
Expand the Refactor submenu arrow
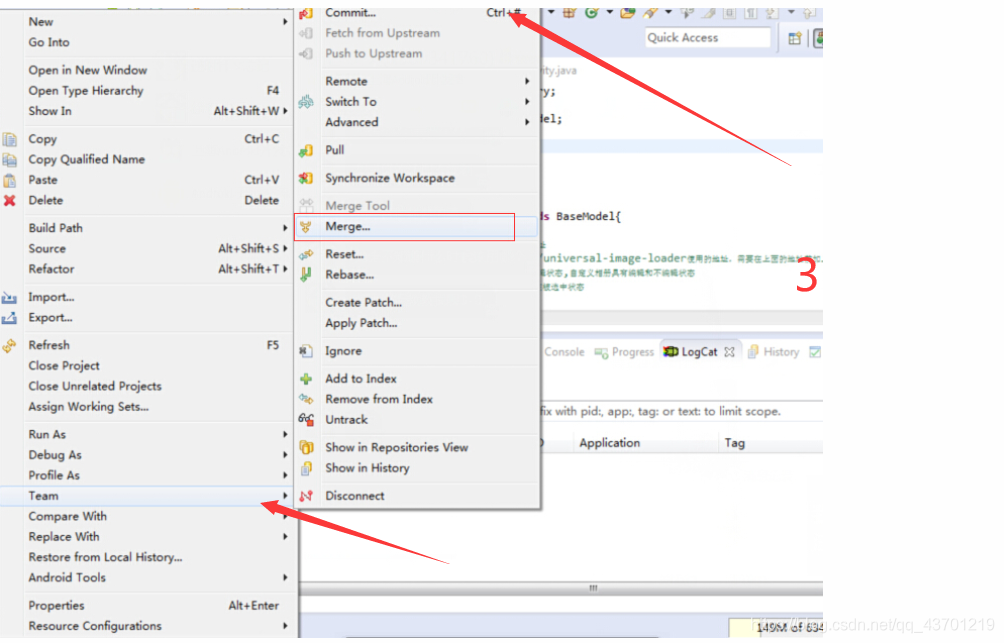285,269
